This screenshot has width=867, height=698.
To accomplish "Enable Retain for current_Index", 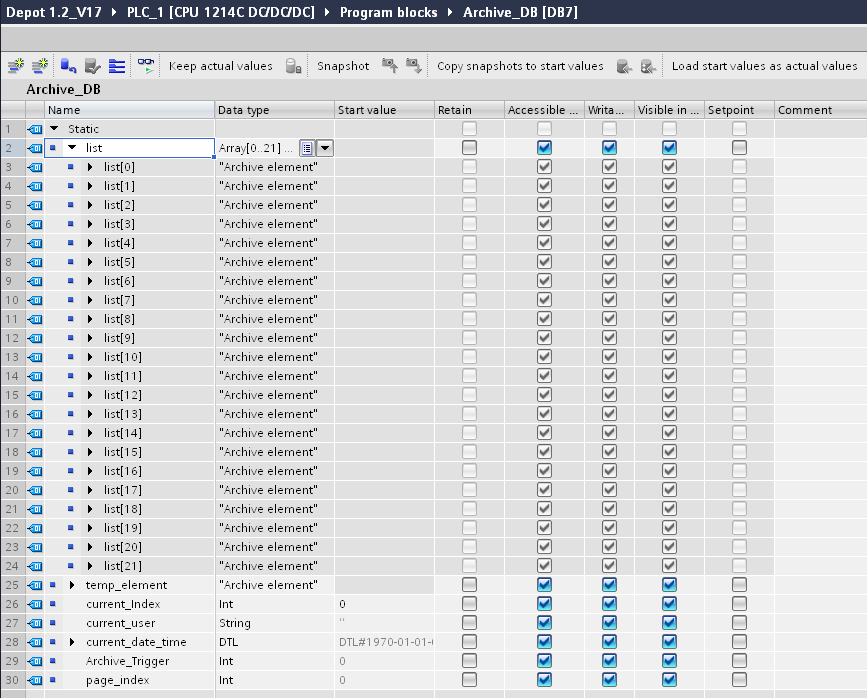I will 469,604.
